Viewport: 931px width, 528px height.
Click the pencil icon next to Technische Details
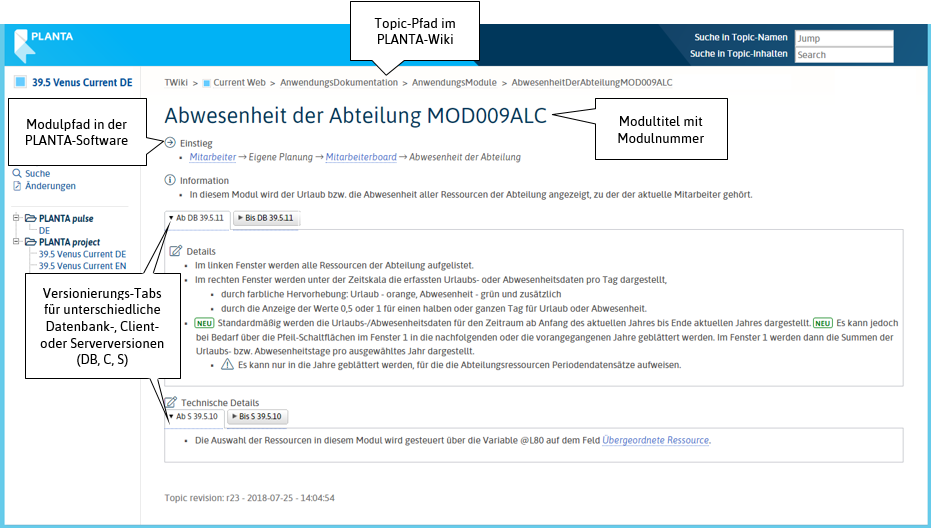[173, 401]
